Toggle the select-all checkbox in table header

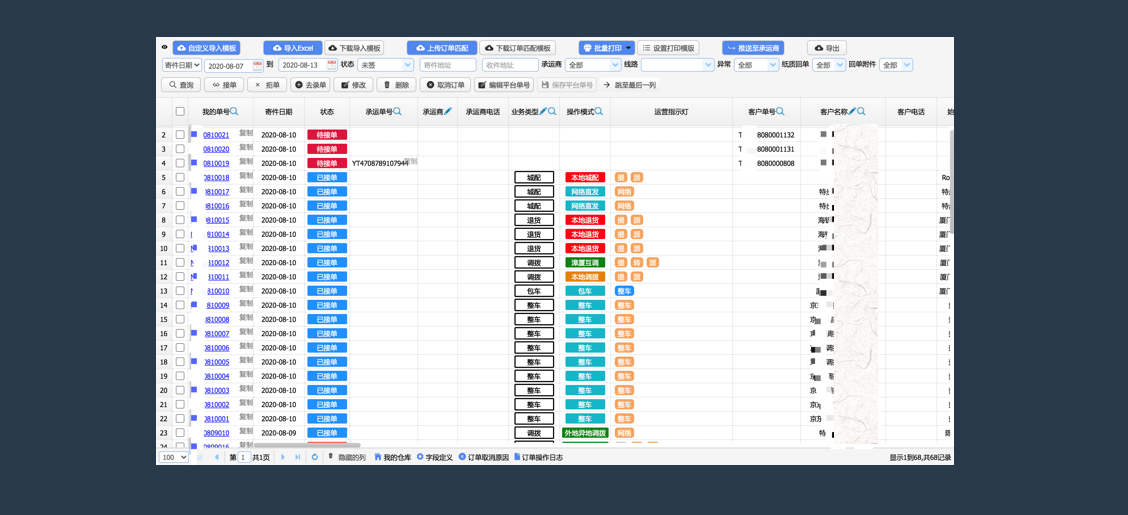click(x=180, y=111)
